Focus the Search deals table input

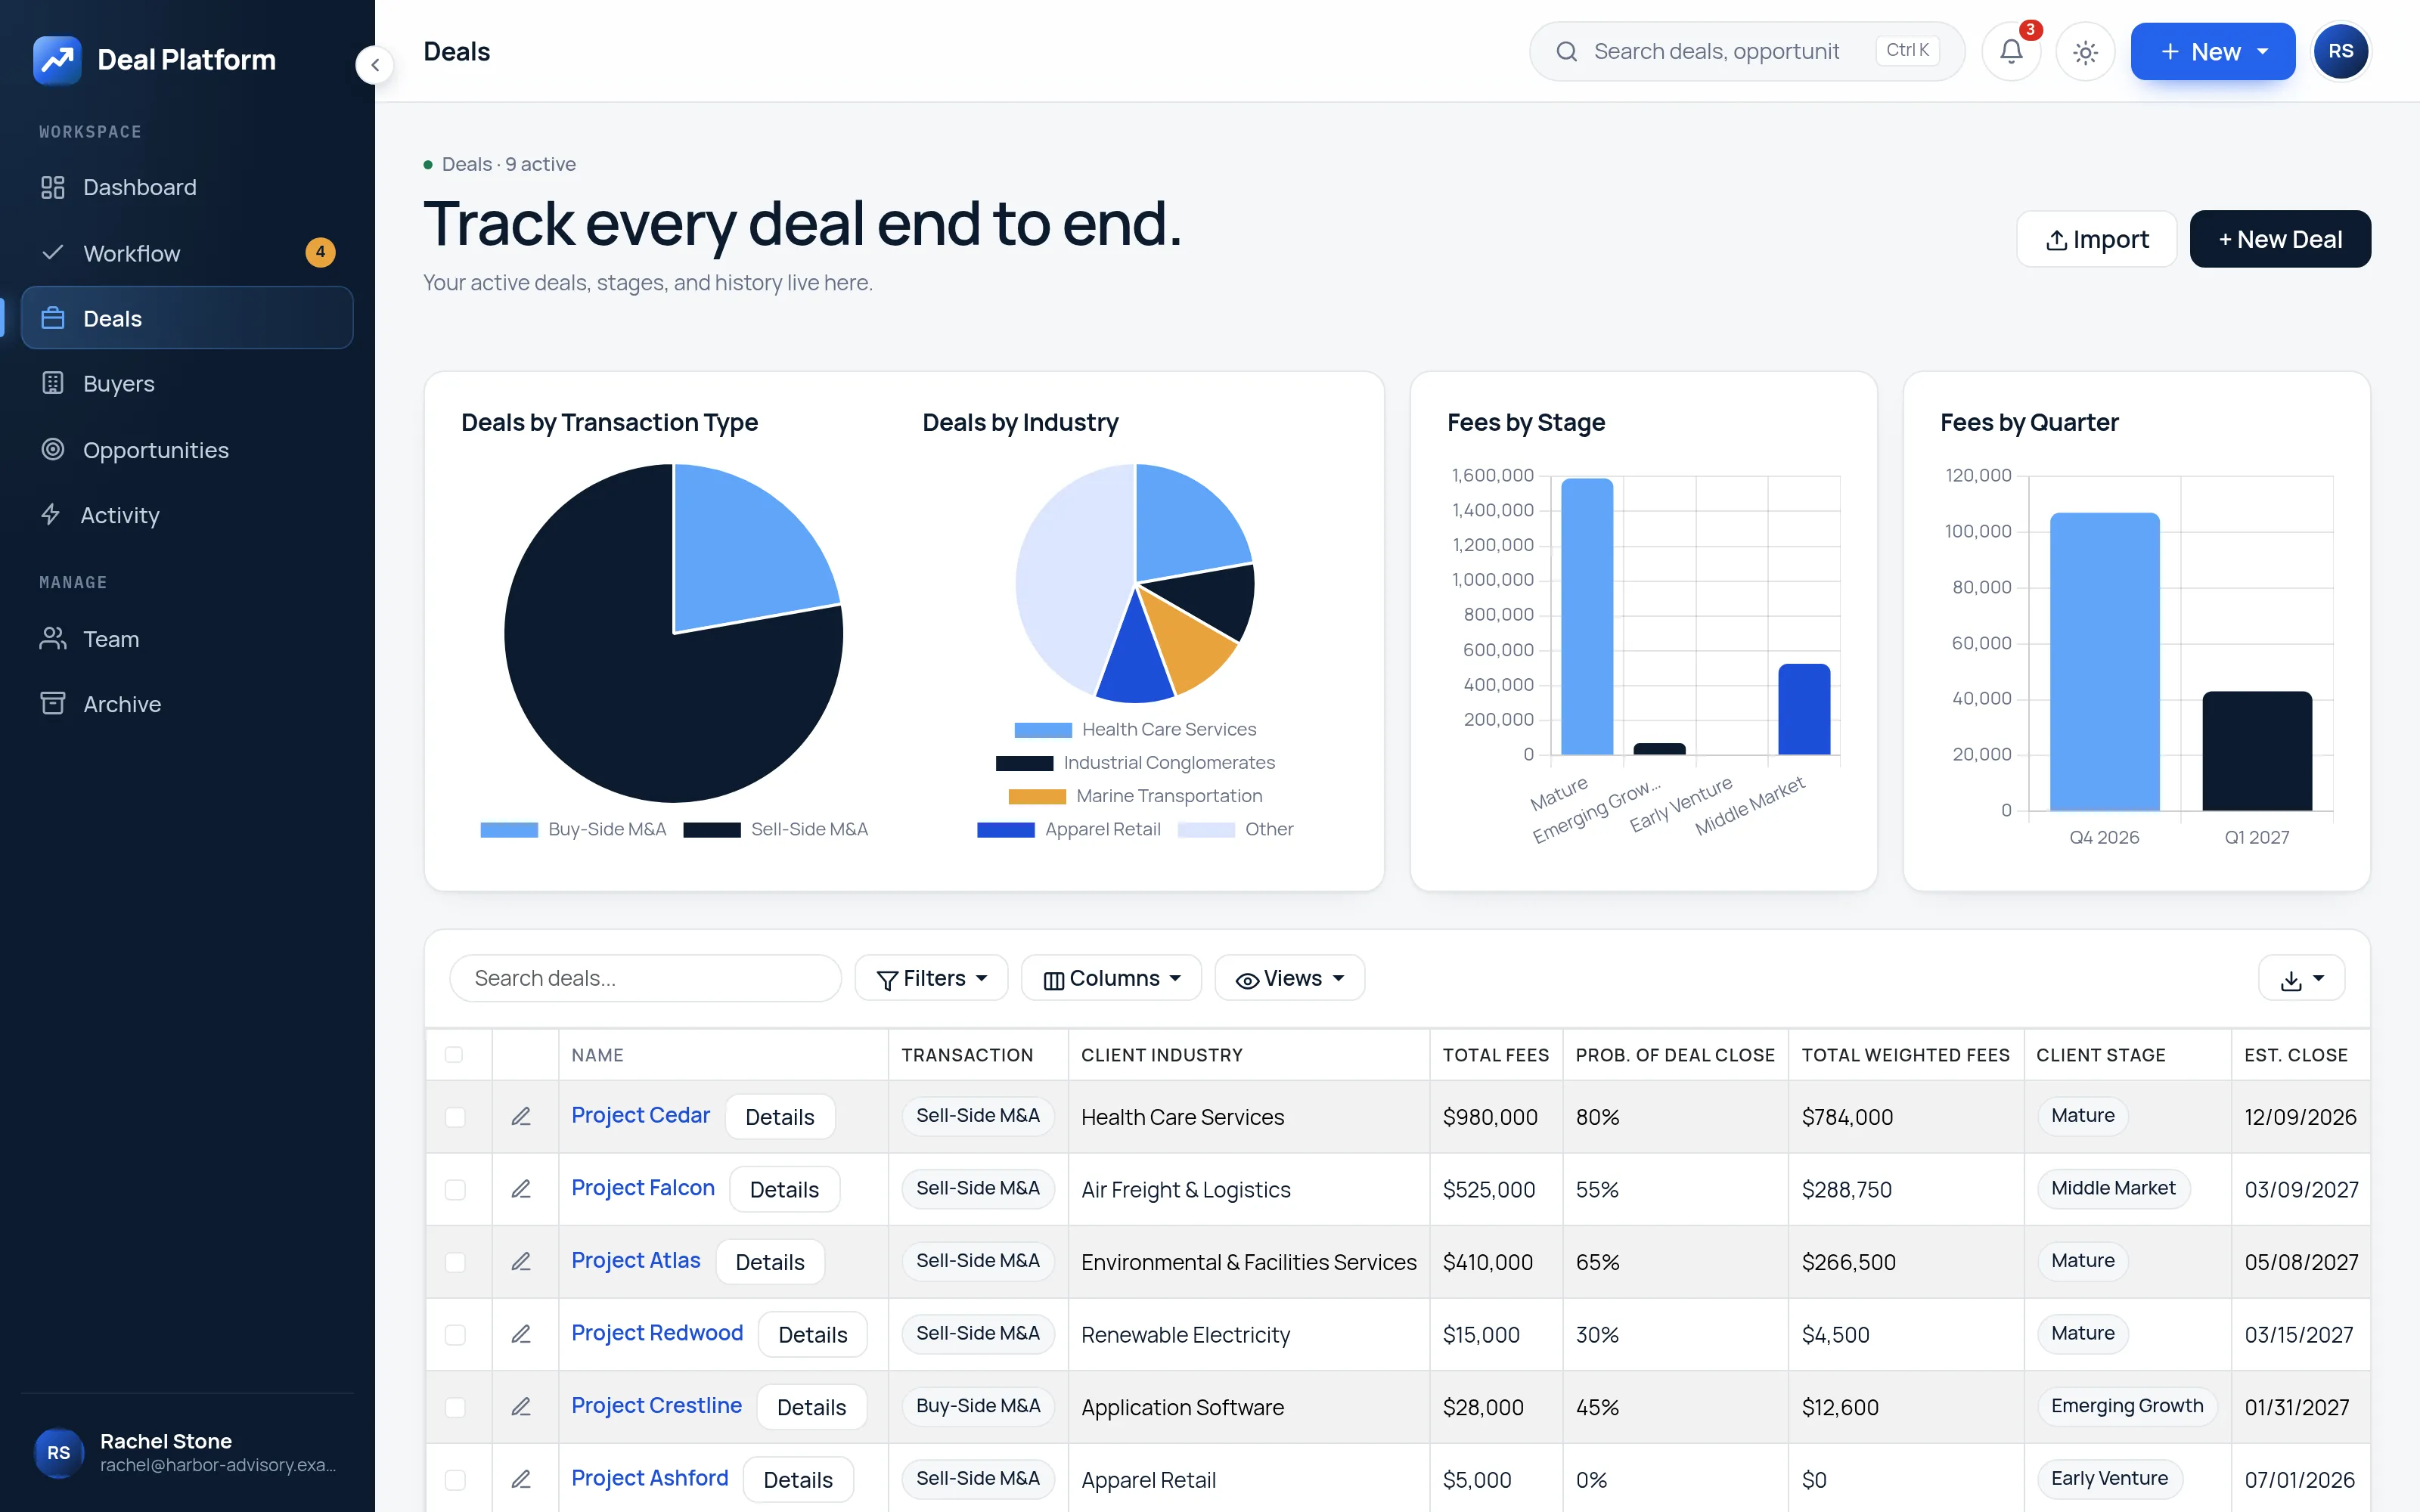tap(645, 978)
